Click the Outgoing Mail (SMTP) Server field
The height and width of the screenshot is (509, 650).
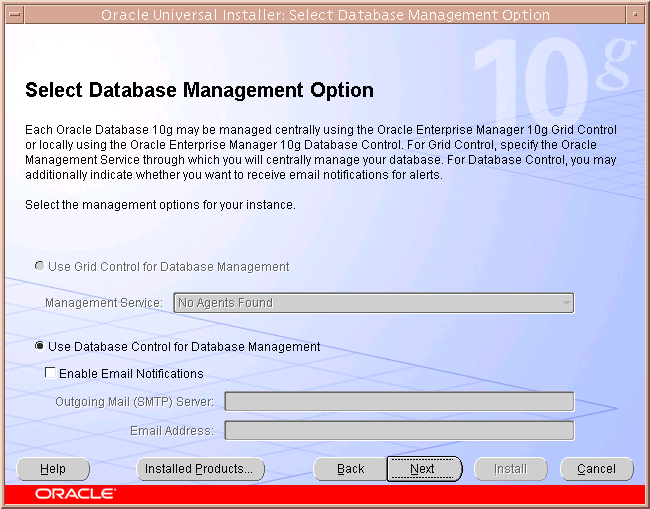click(x=399, y=402)
